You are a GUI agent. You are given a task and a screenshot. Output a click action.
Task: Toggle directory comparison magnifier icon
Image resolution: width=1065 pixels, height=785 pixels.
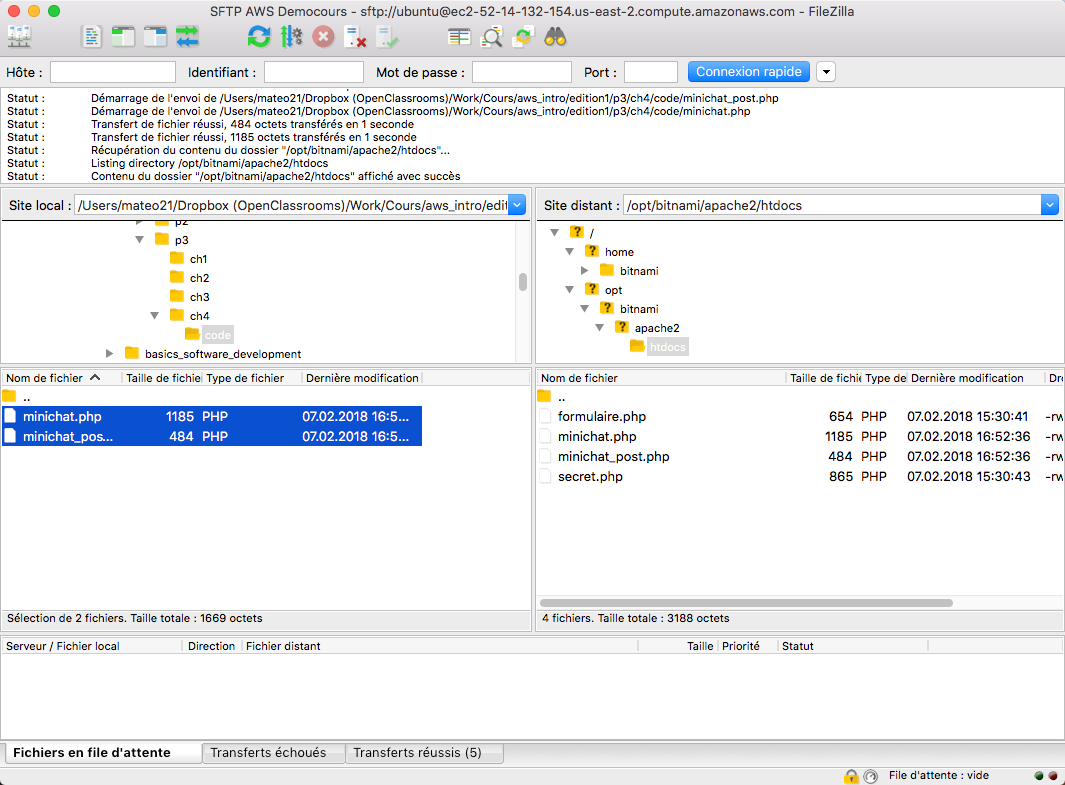point(491,38)
